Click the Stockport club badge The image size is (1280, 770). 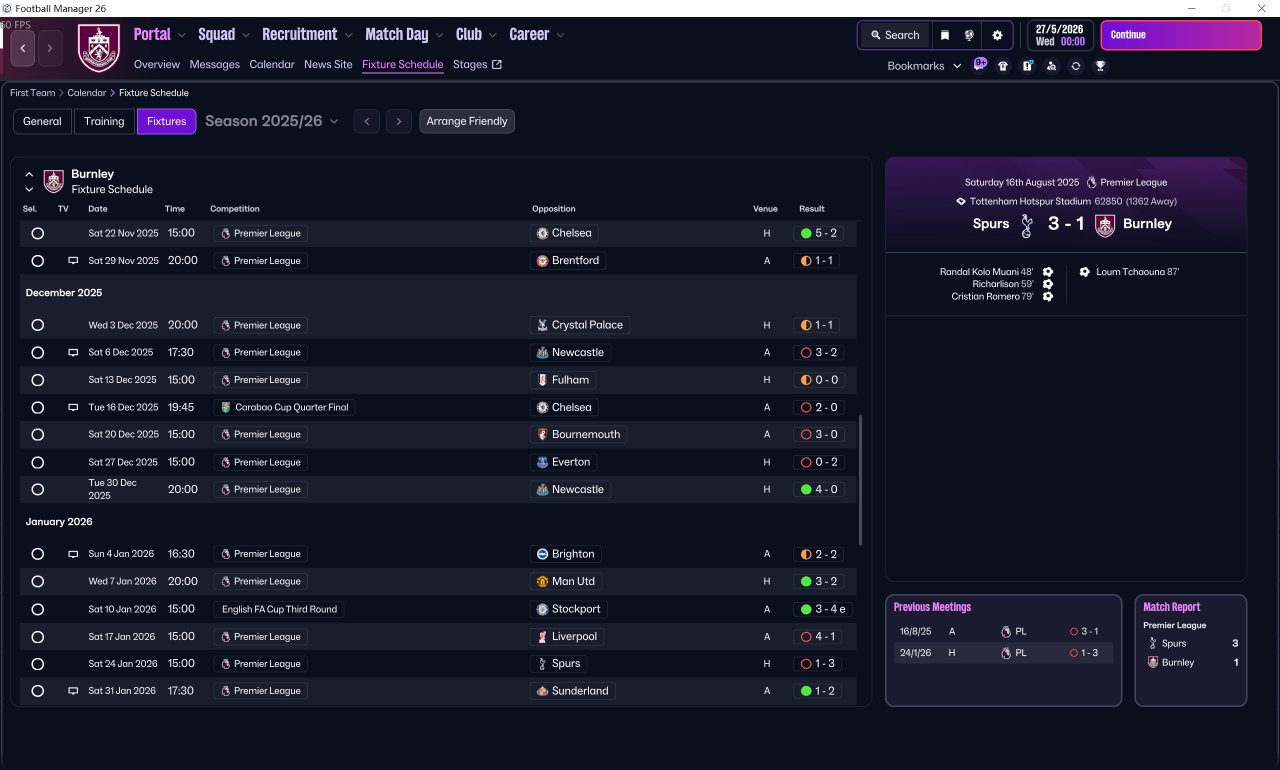[542, 609]
